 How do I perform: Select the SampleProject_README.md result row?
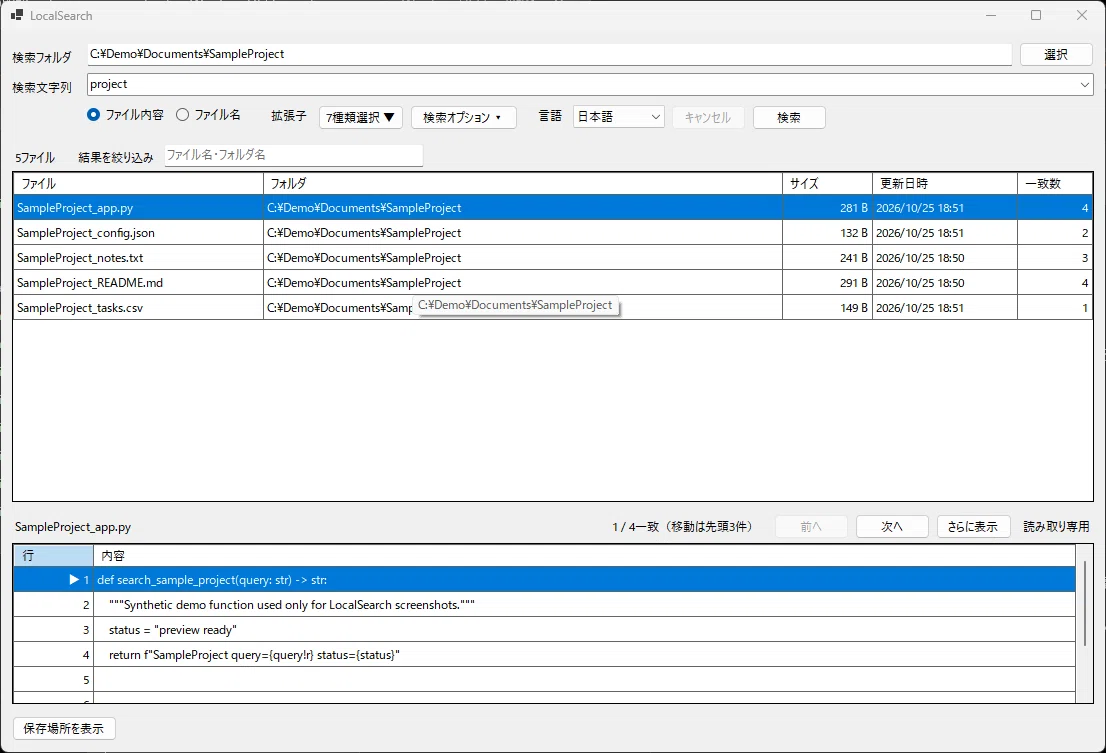(x=553, y=283)
